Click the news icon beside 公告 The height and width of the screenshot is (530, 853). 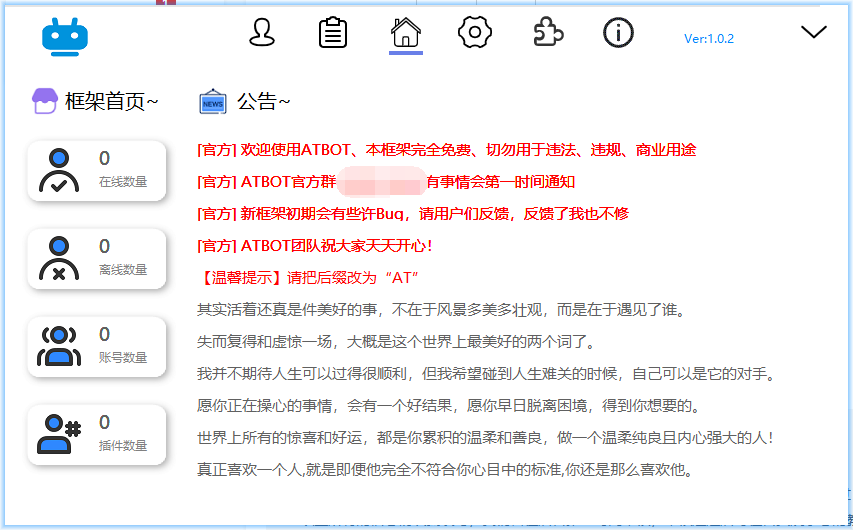pyautogui.click(x=212, y=101)
